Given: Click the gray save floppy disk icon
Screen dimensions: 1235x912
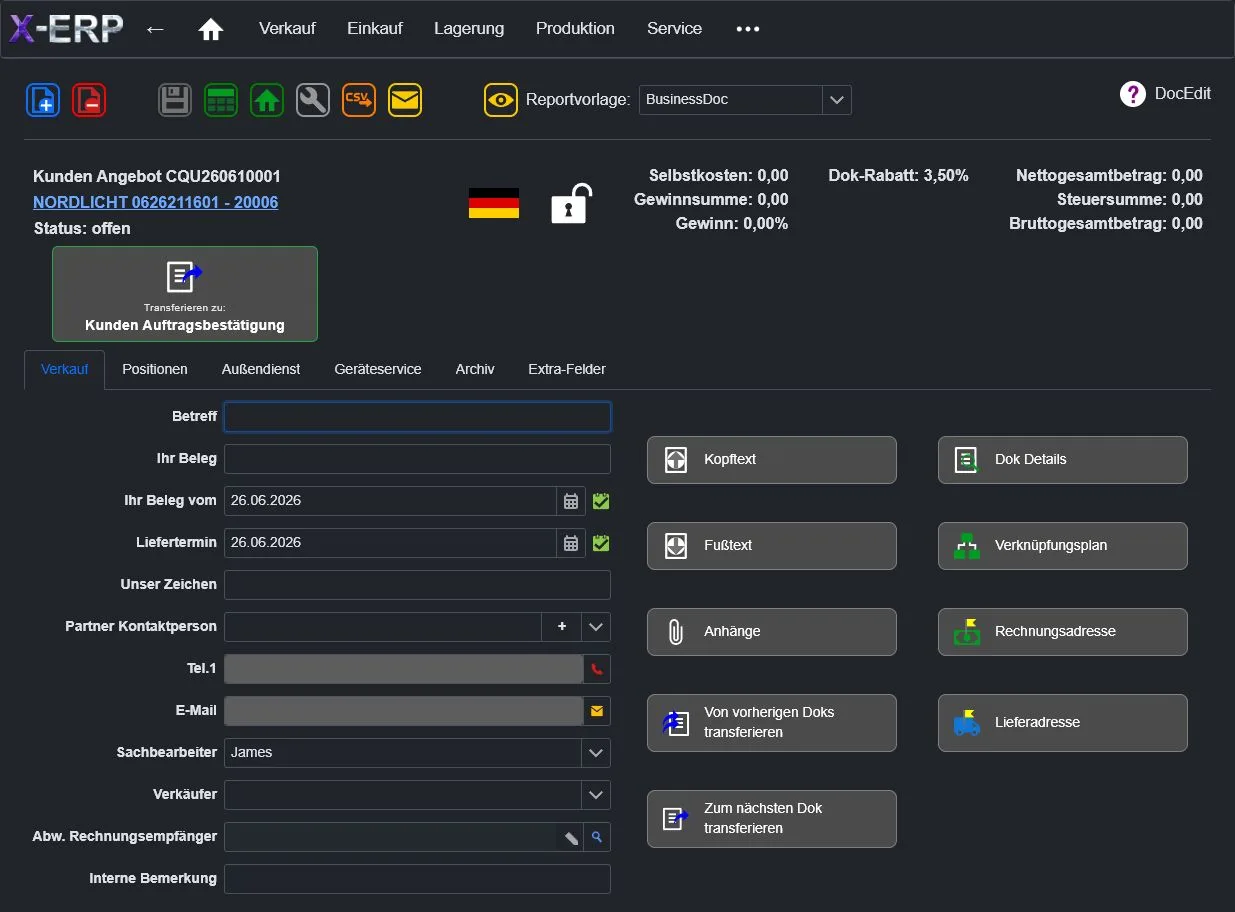Looking at the screenshot, I should (x=175, y=100).
